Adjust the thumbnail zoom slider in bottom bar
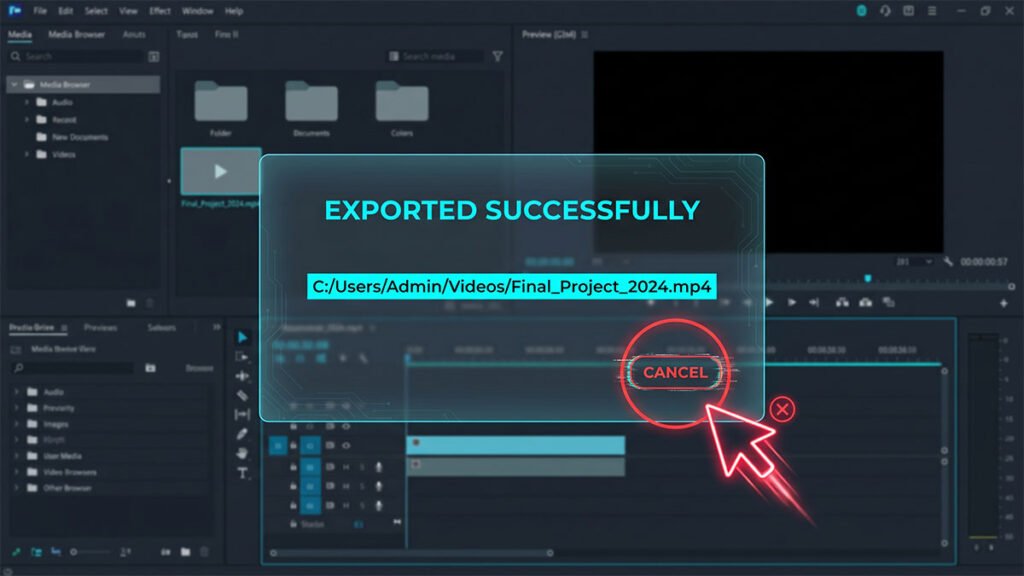The height and width of the screenshot is (576, 1024). (x=91, y=552)
